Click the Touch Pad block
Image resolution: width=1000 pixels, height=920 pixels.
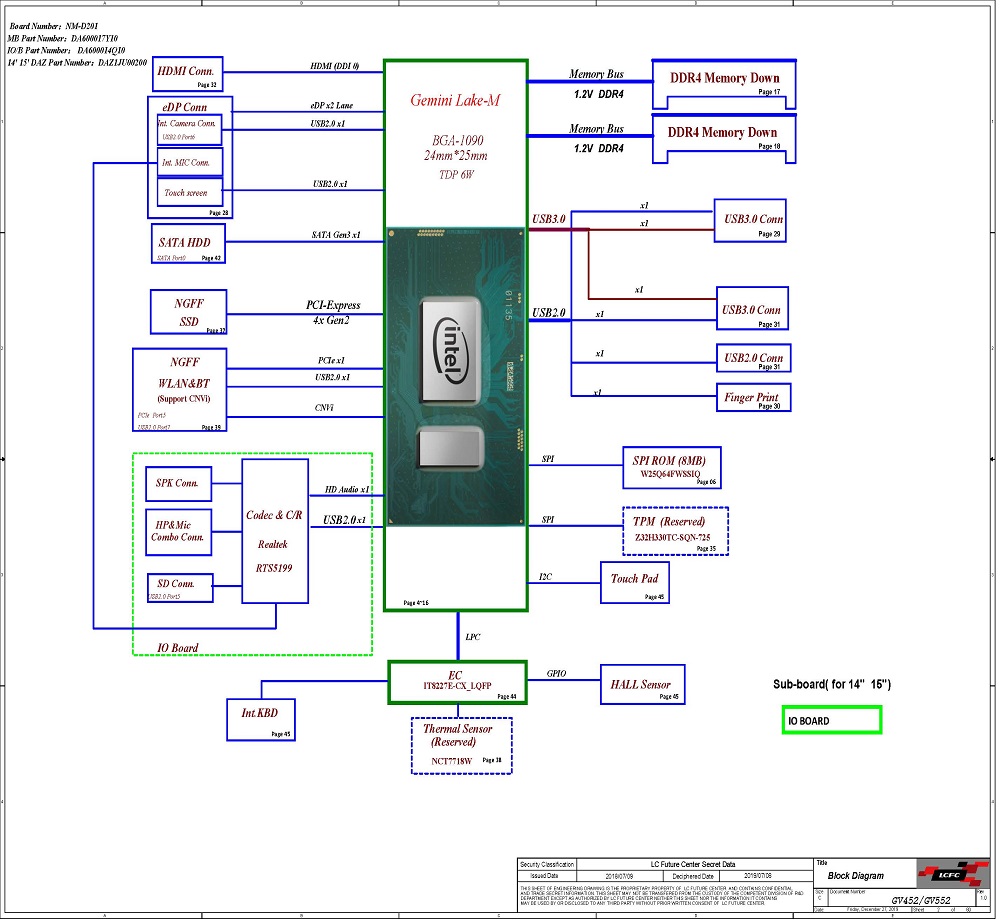[x=635, y=582]
